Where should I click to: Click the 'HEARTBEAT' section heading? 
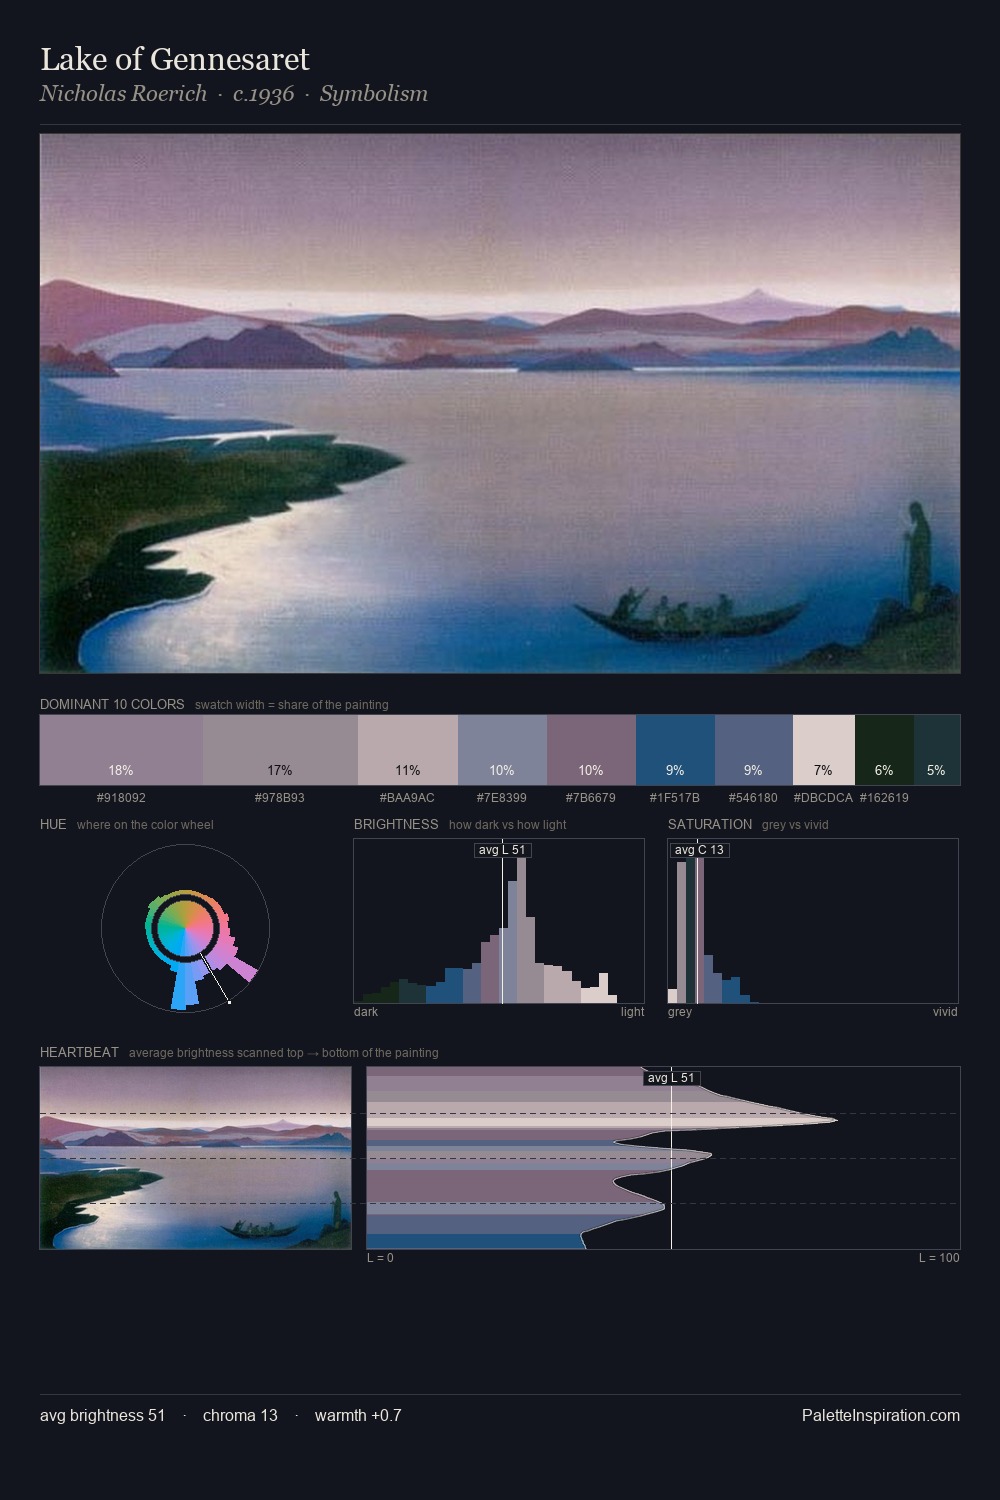coord(79,1052)
